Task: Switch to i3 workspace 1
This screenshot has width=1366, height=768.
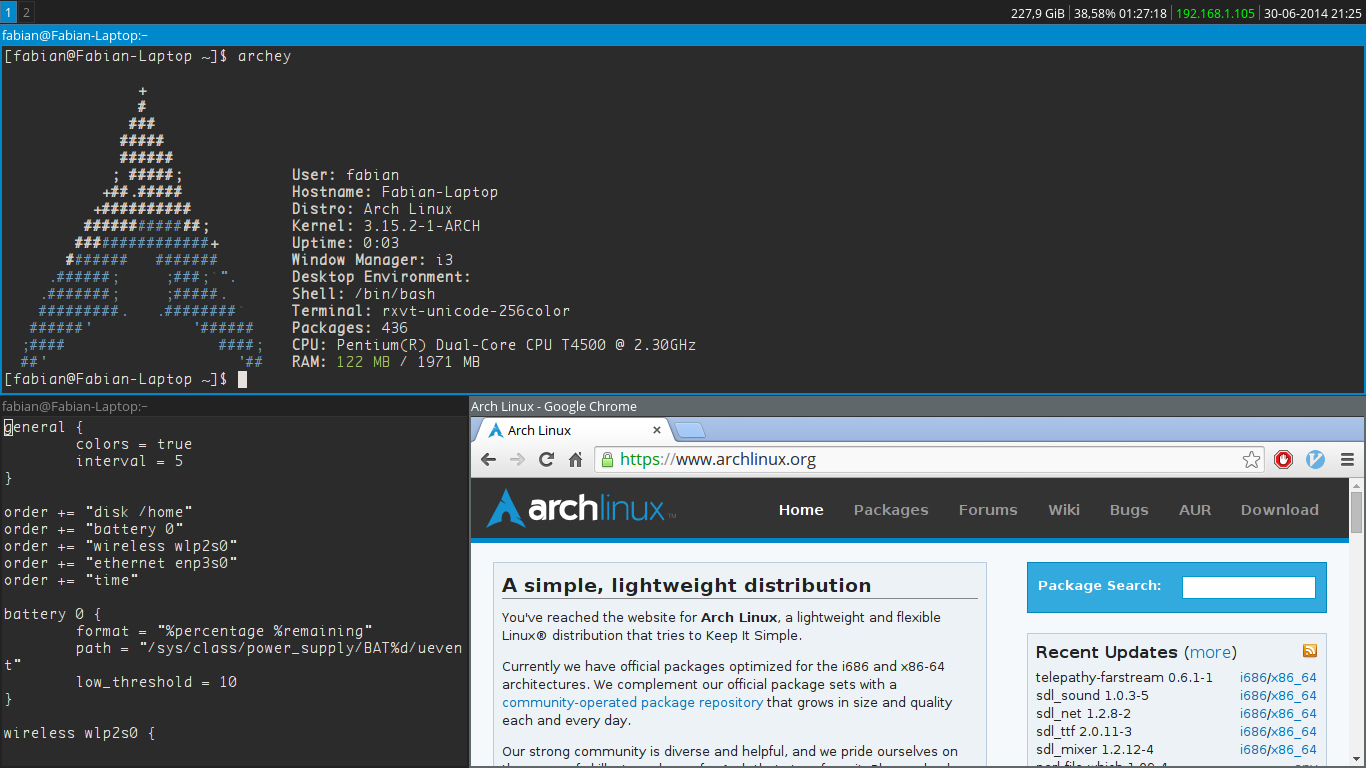Action: click(8, 12)
